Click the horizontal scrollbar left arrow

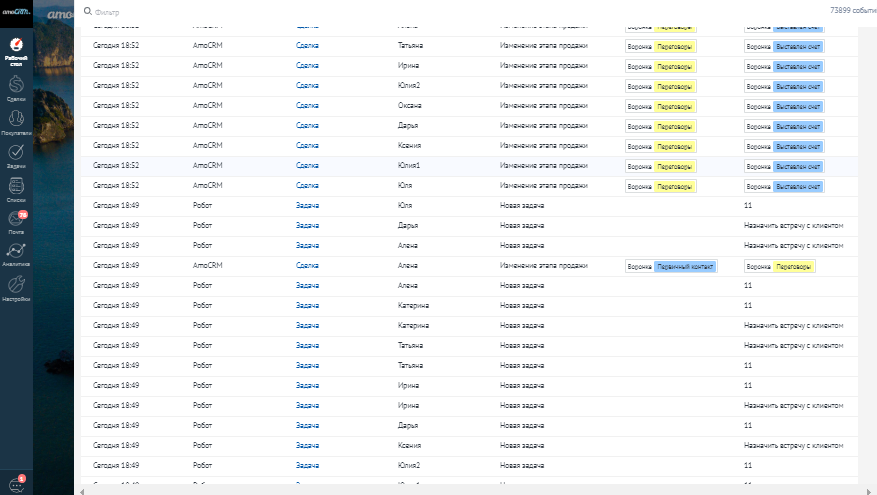click(x=81, y=491)
